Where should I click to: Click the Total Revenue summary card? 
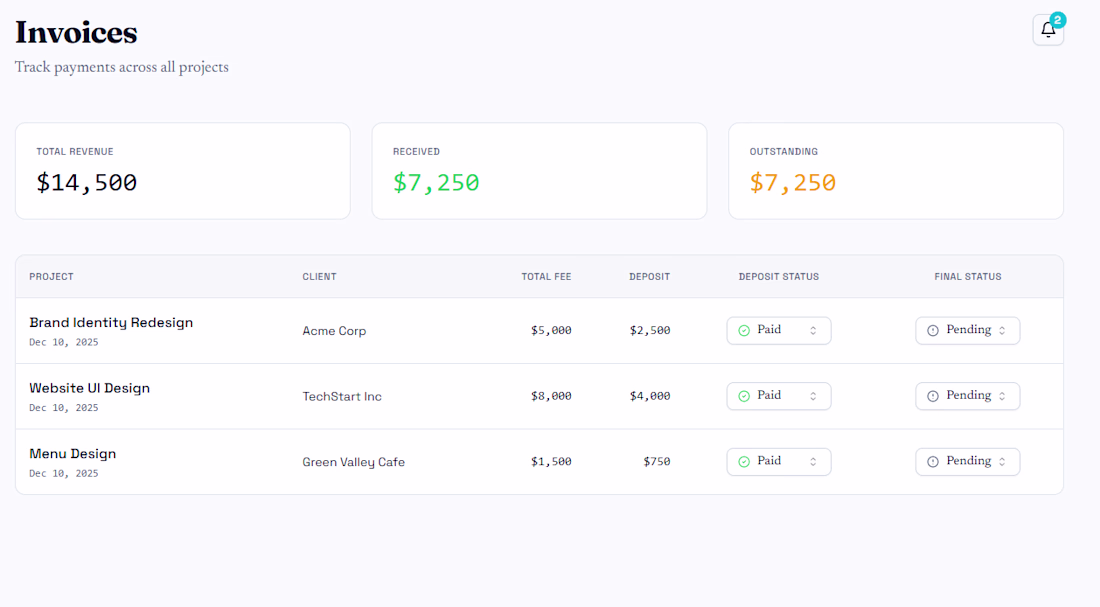click(x=182, y=171)
